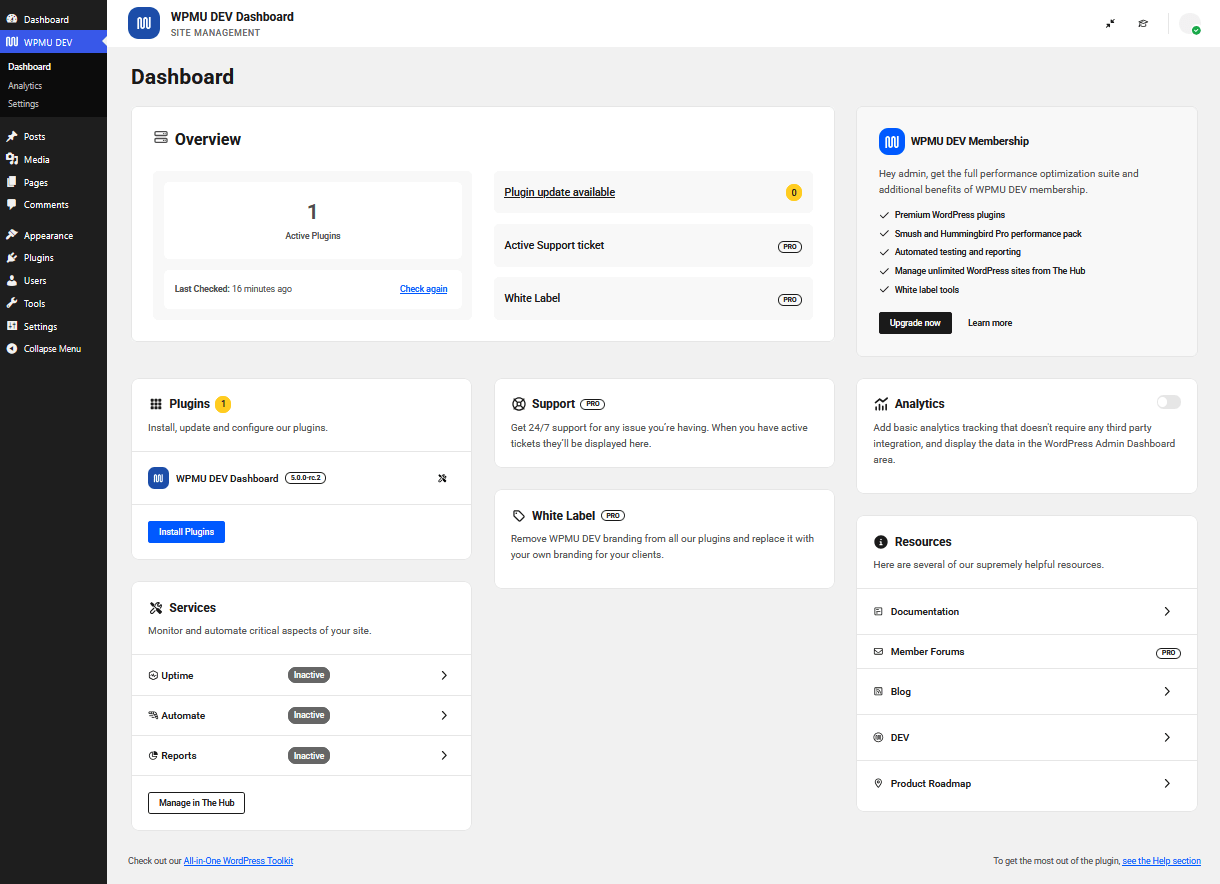Open Documentation via its chevron arrow
Viewport: 1220px width, 884px height.
point(1167,611)
